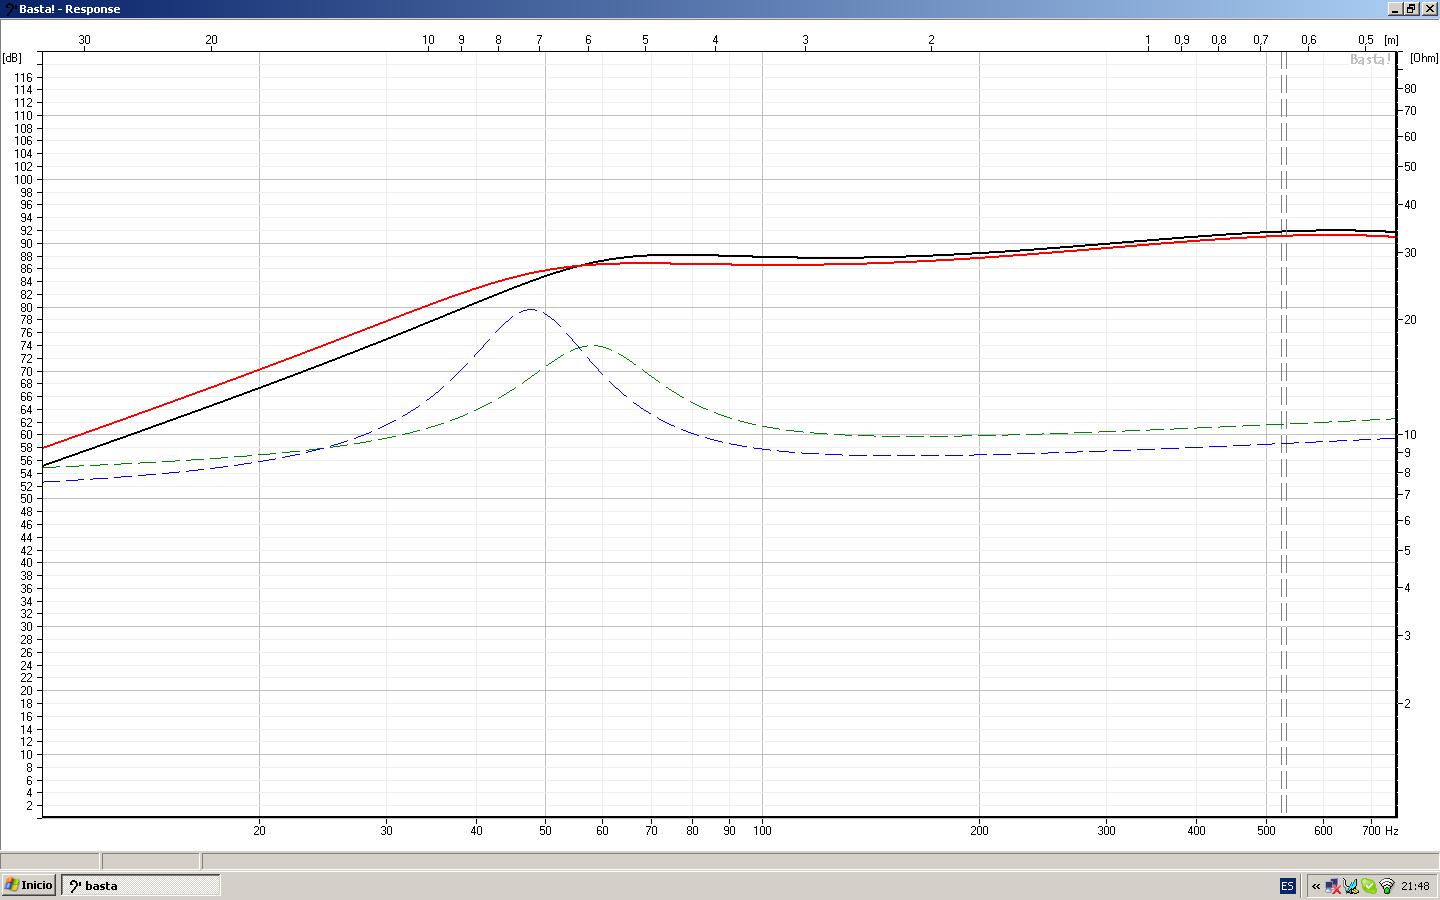This screenshot has height=900, width=1440.
Task: Click the disconnected network tray icon
Action: point(1333,886)
